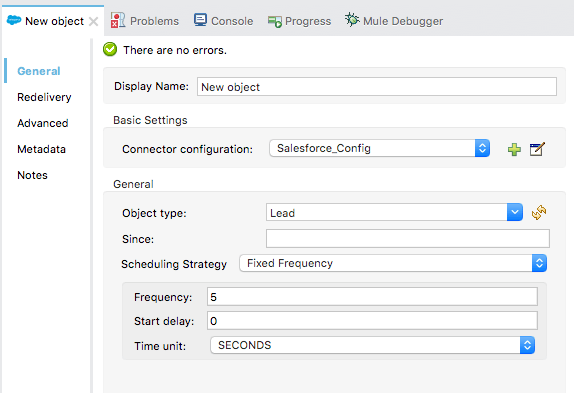
Task: Click the 'Time unit:' label
Action: (160, 346)
